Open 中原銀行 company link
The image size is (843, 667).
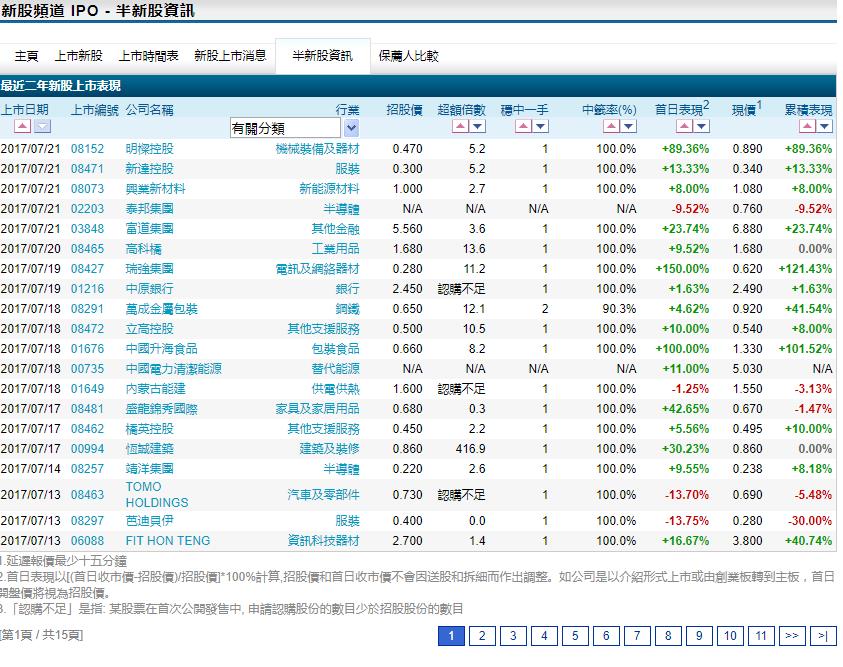[x=149, y=289]
